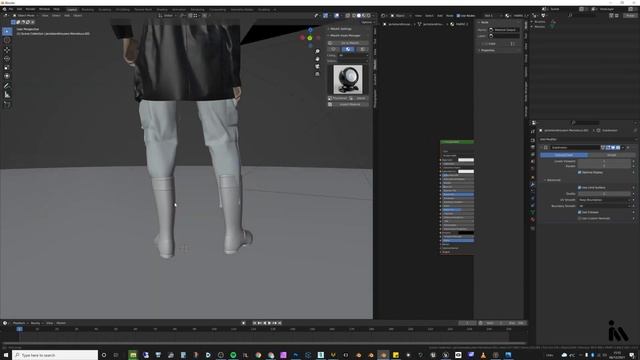The height and width of the screenshot is (360, 640).
Task: Click the green Y axis gizmo ball
Action: 310,38
